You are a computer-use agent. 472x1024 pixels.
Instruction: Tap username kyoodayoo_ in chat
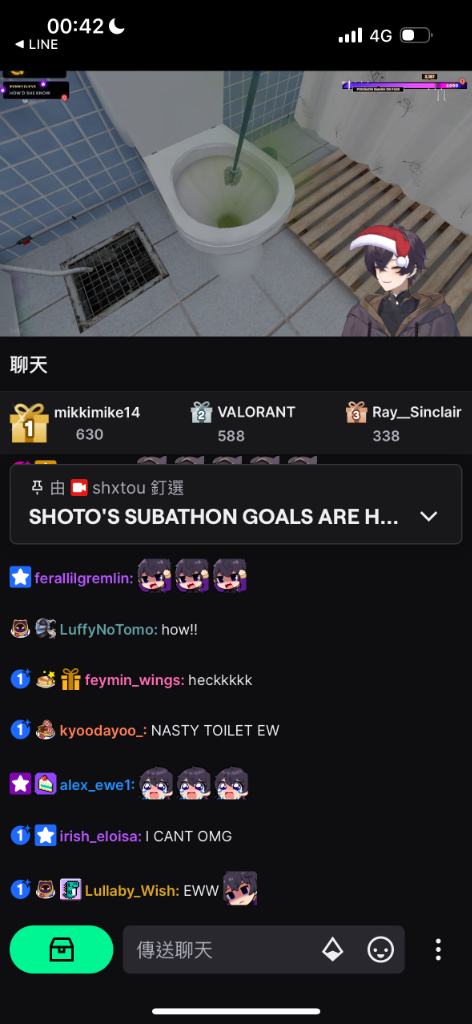[x=103, y=730]
